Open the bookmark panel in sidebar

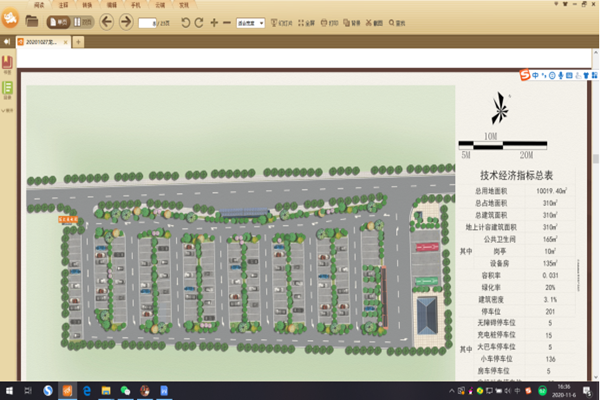7,65
